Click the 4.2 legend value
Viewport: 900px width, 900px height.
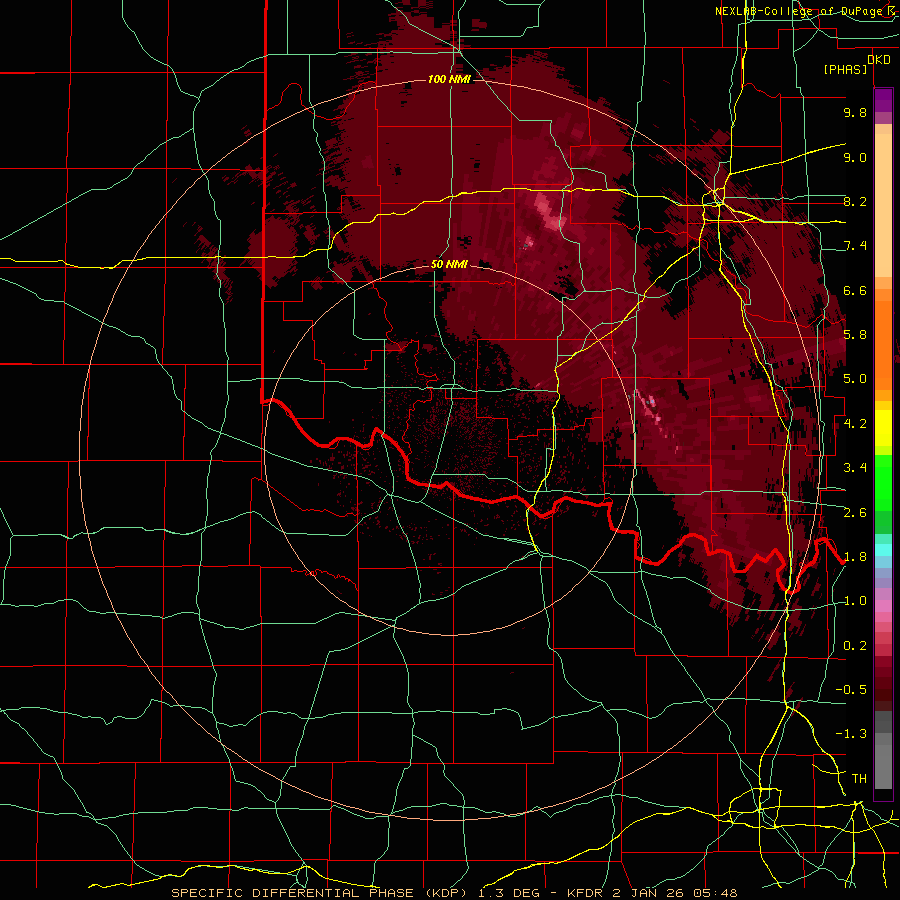855,424
